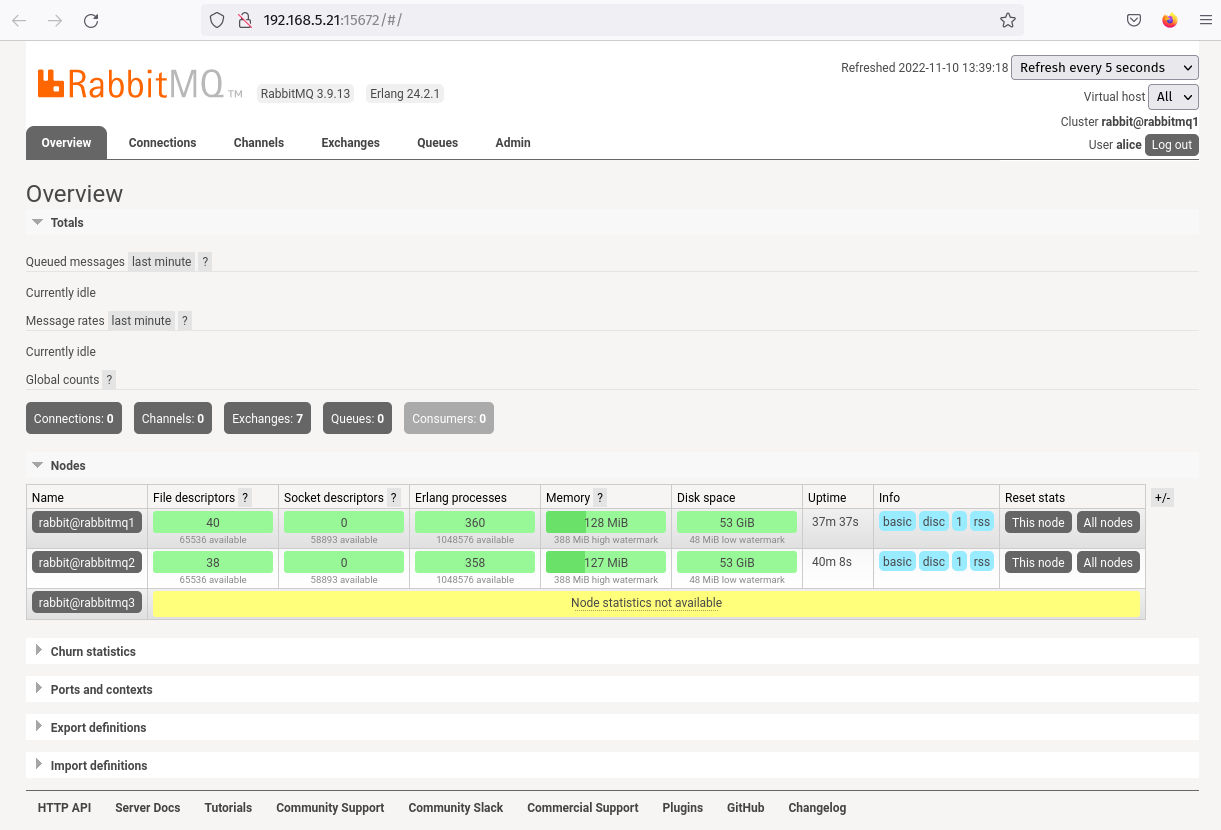Open the HTTP API footer link
The width and height of the screenshot is (1221, 830).
(64, 808)
